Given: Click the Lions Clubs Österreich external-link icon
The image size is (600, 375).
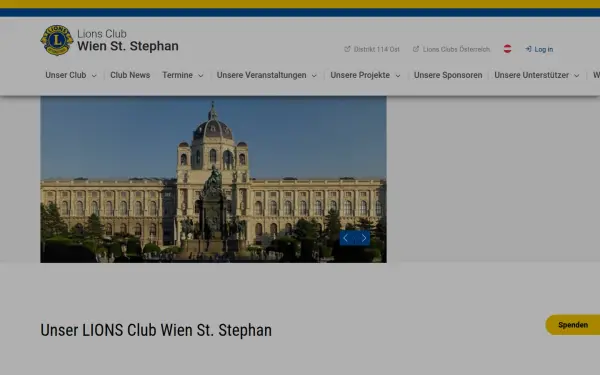Looking at the screenshot, I should click(416, 49).
